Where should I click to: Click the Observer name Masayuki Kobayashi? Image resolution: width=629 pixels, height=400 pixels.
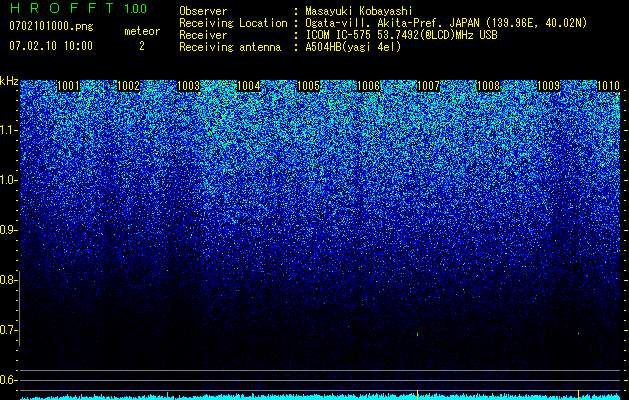(x=359, y=11)
